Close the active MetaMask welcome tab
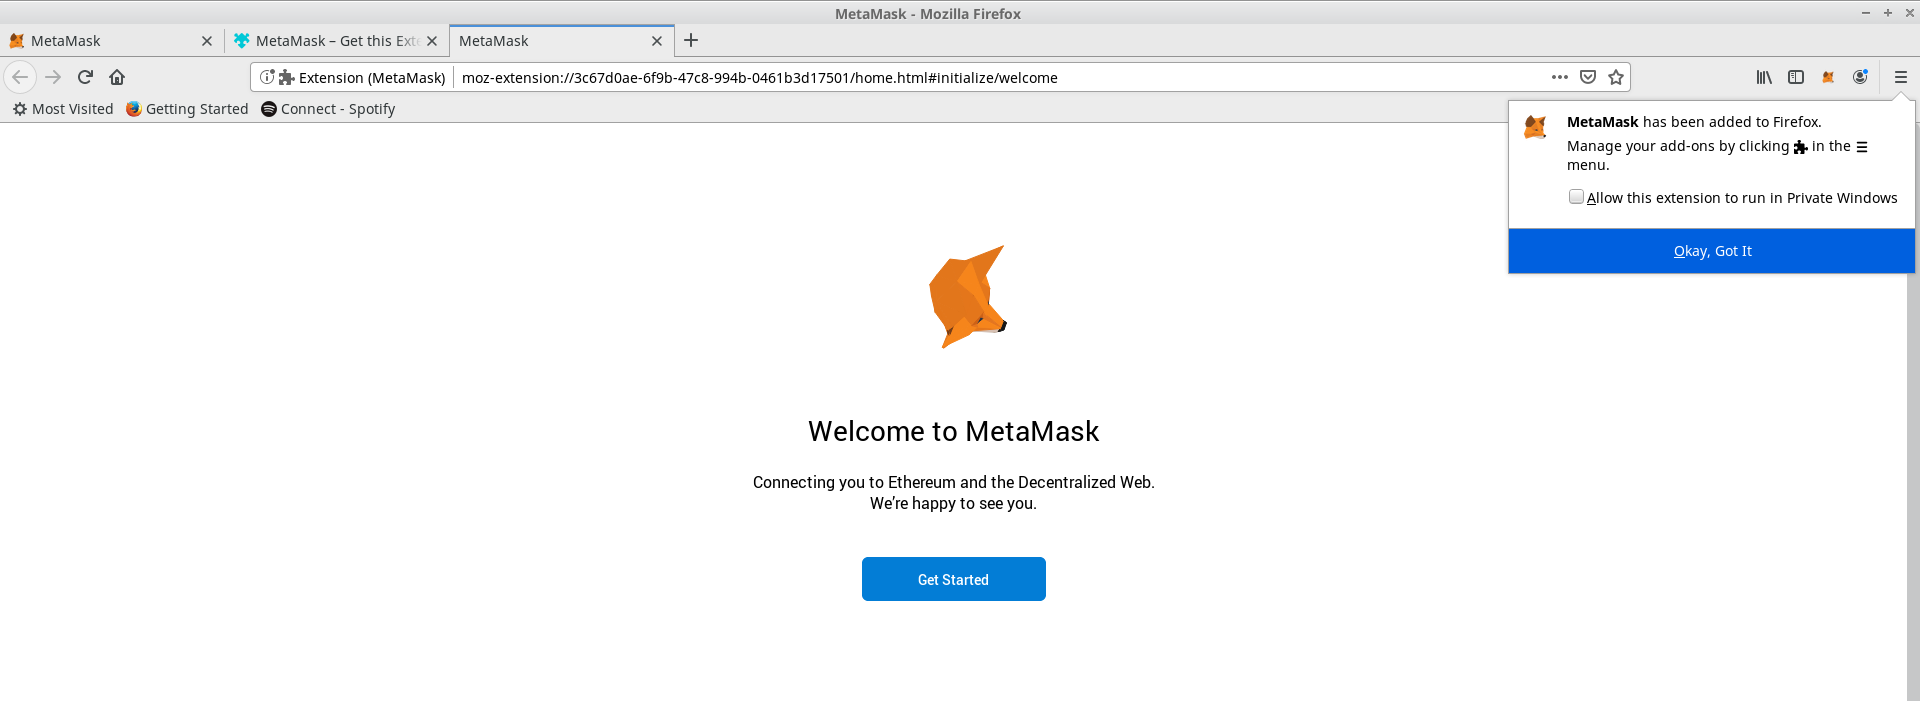1920x701 pixels. pyautogui.click(x=657, y=41)
